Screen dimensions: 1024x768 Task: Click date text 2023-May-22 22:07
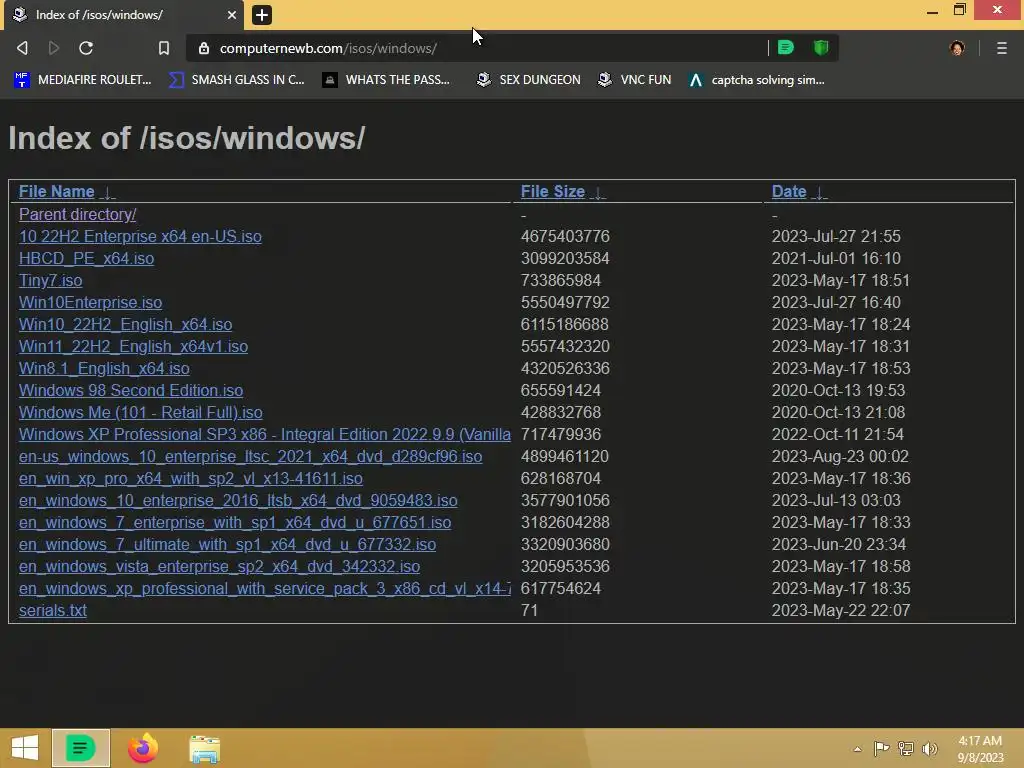(x=840, y=611)
